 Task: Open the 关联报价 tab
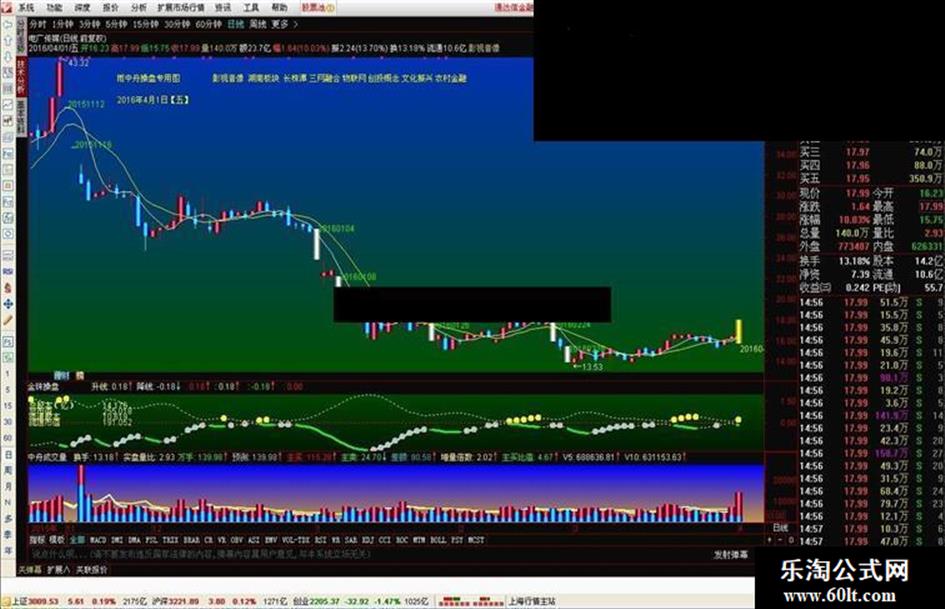[x=92, y=569]
